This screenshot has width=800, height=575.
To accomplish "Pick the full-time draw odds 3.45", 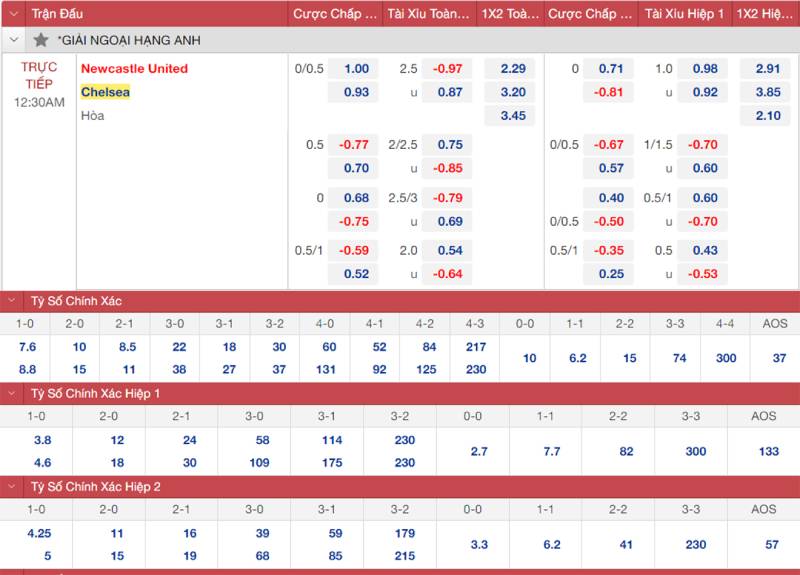I will [x=512, y=116].
